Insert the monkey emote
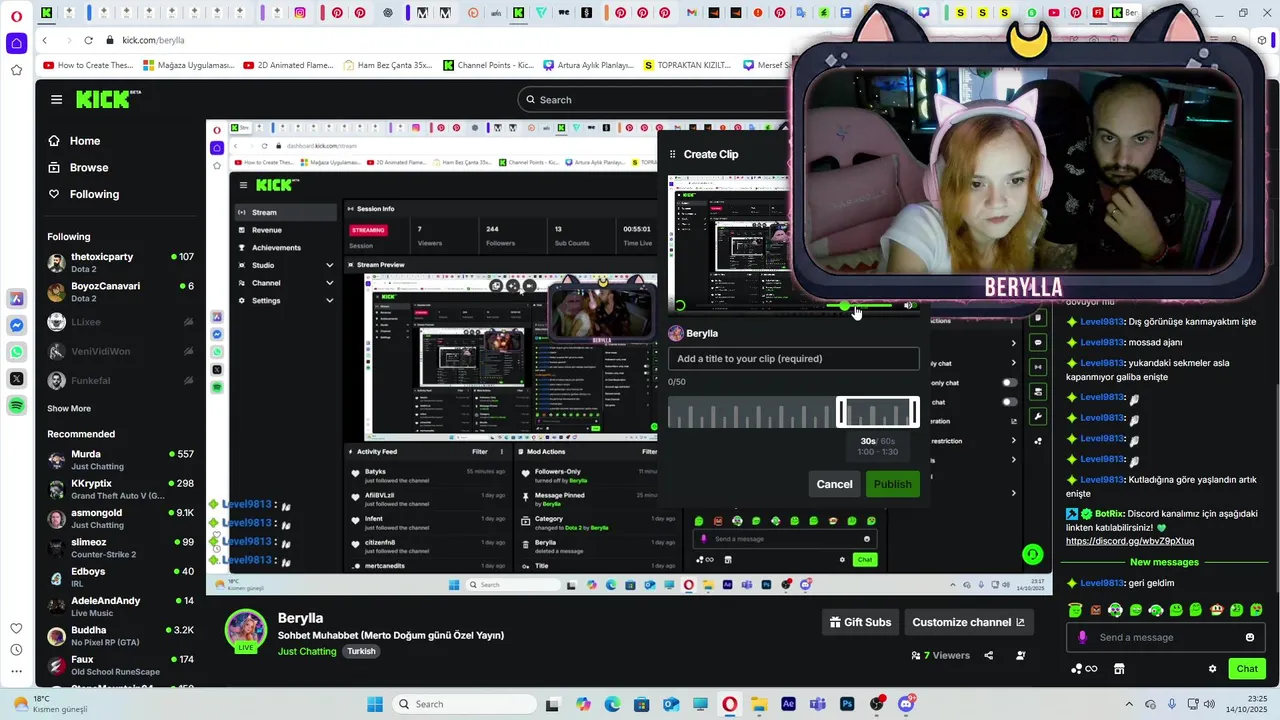 pos(1217,610)
